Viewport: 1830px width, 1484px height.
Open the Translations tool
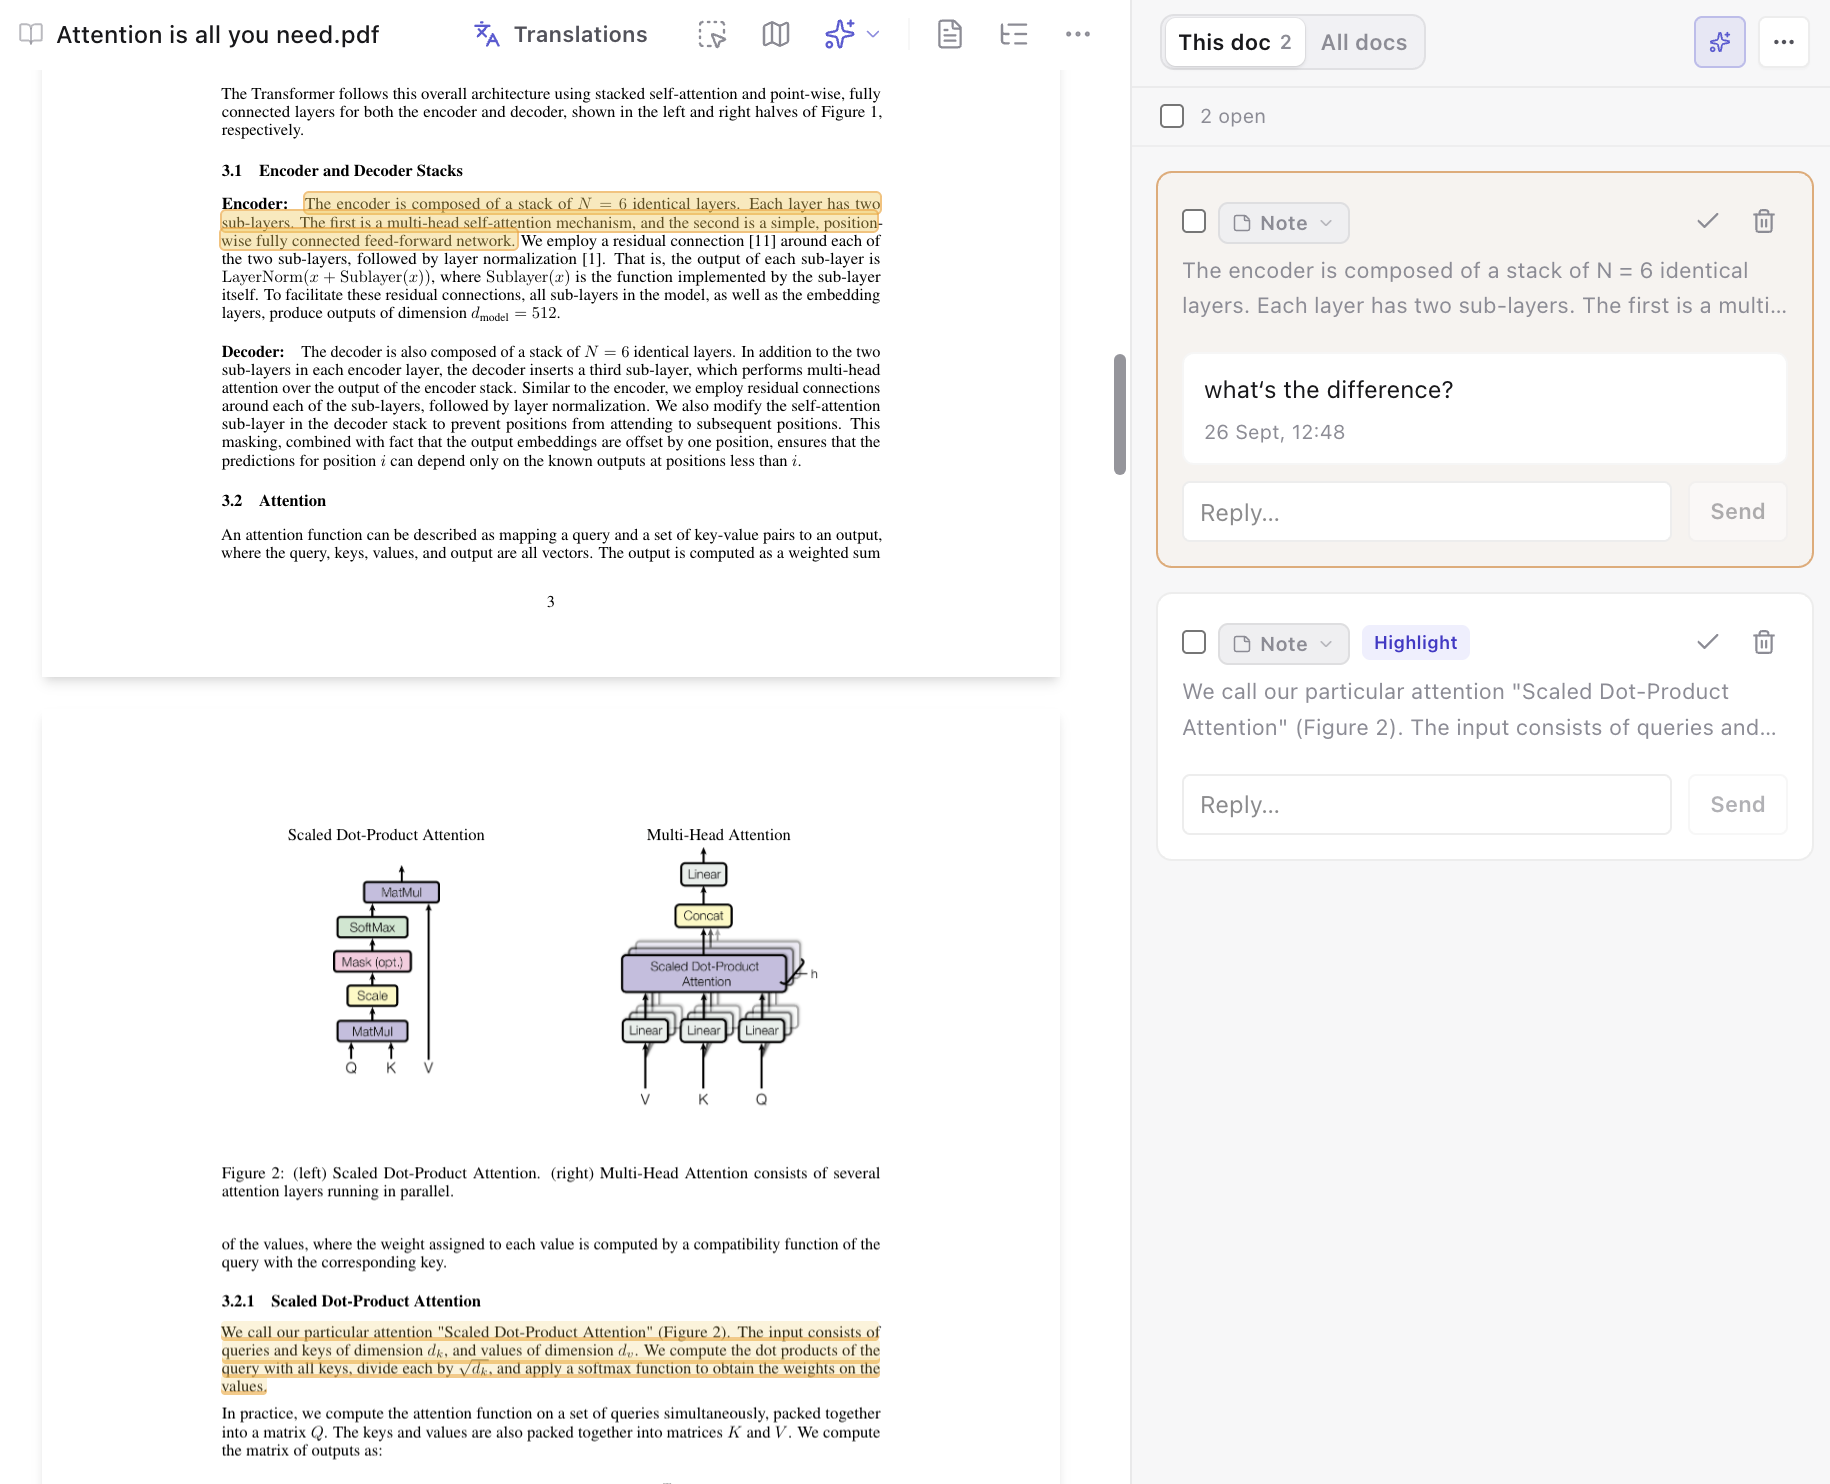(560, 35)
